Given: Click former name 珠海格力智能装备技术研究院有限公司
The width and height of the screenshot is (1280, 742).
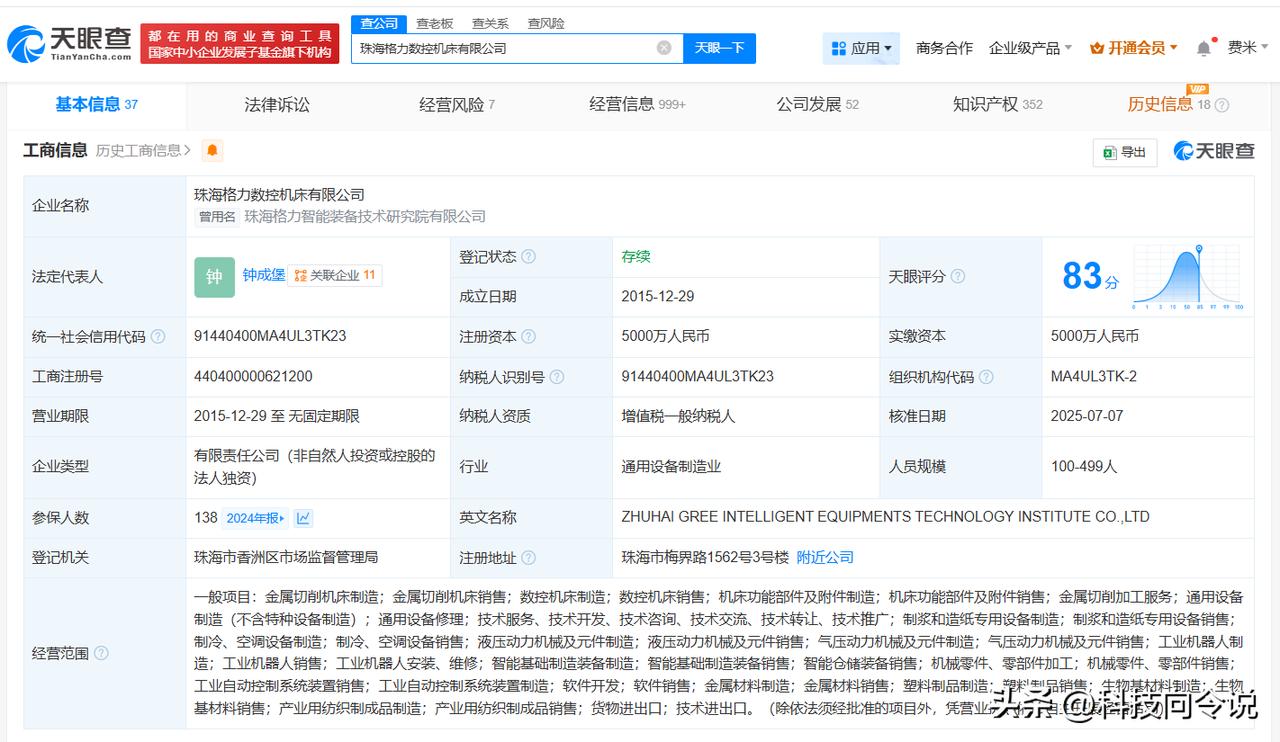Looking at the screenshot, I should point(365,216).
